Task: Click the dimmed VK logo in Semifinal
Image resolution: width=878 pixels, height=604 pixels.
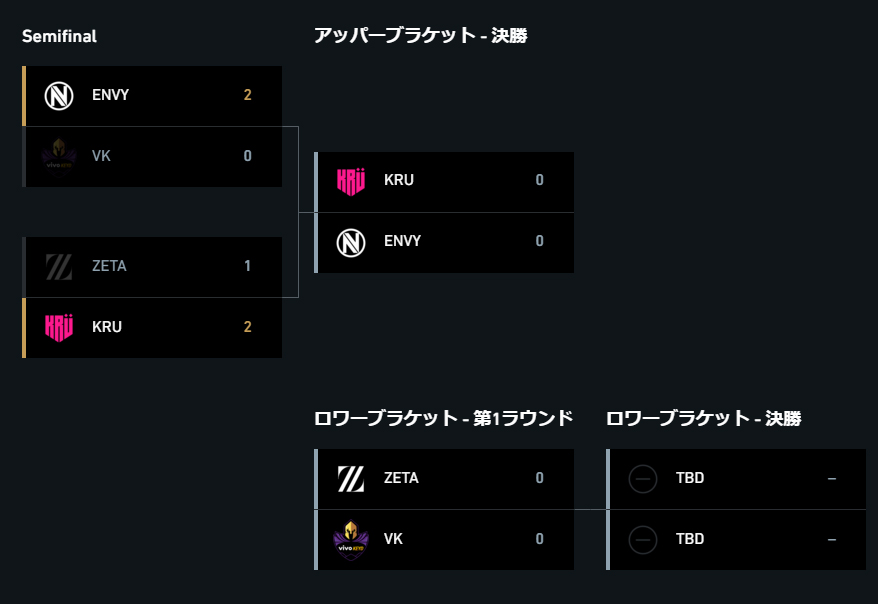Action: coord(59,156)
